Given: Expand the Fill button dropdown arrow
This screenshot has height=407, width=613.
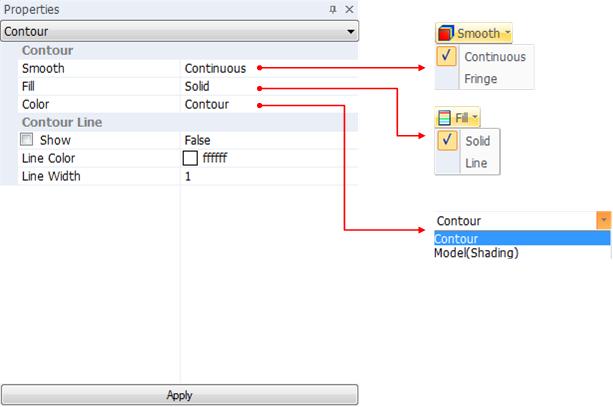Looking at the screenshot, I should click(474, 118).
